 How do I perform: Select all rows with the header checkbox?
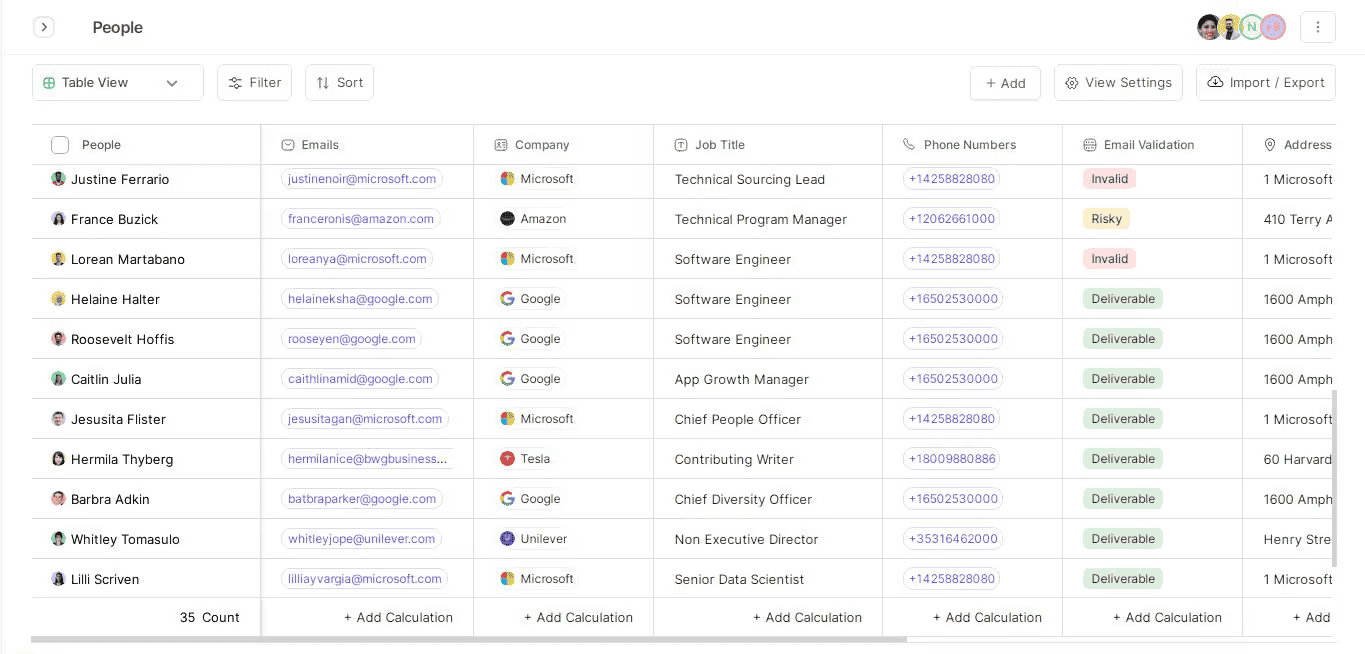point(58,144)
